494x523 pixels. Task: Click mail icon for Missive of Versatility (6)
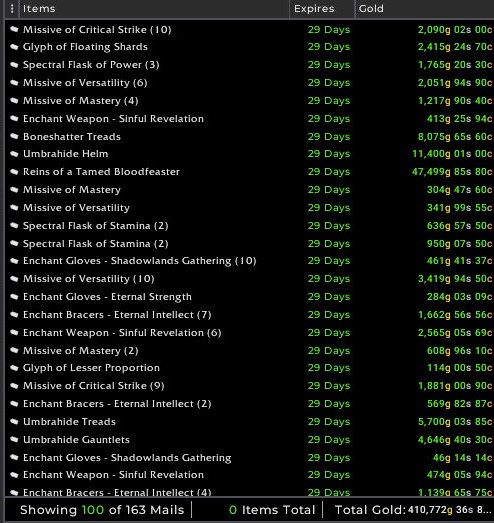[14, 83]
